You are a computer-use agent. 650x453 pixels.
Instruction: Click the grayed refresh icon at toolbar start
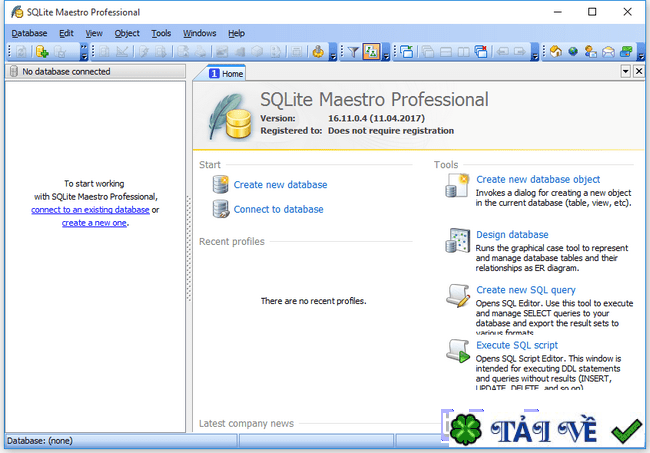pyautogui.click(x=22, y=52)
